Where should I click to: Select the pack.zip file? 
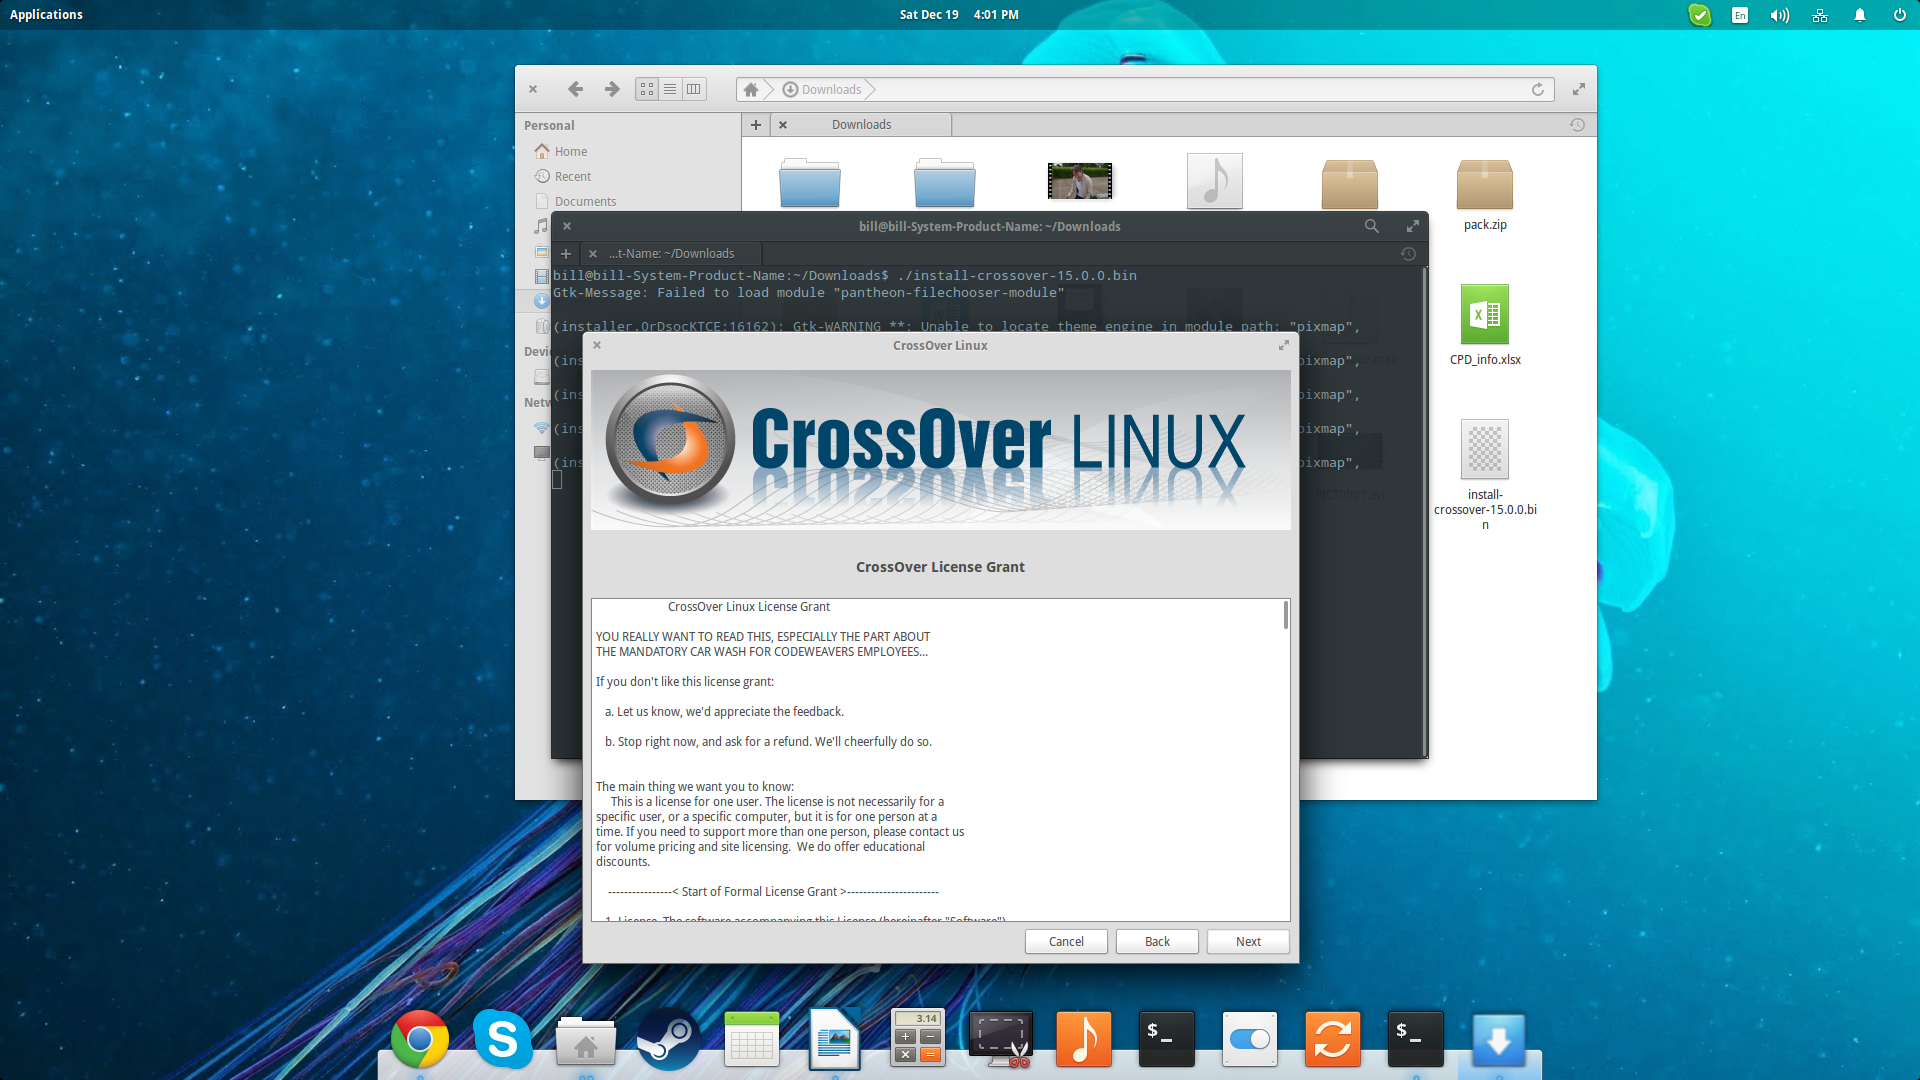coord(1485,193)
